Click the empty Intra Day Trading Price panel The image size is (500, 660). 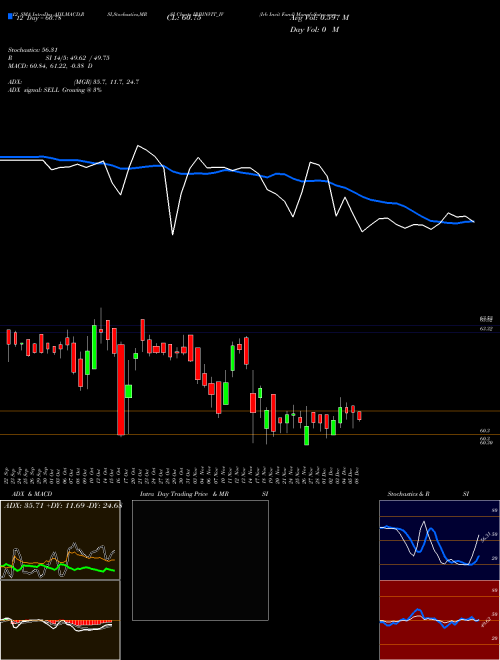click(x=200, y=560)
